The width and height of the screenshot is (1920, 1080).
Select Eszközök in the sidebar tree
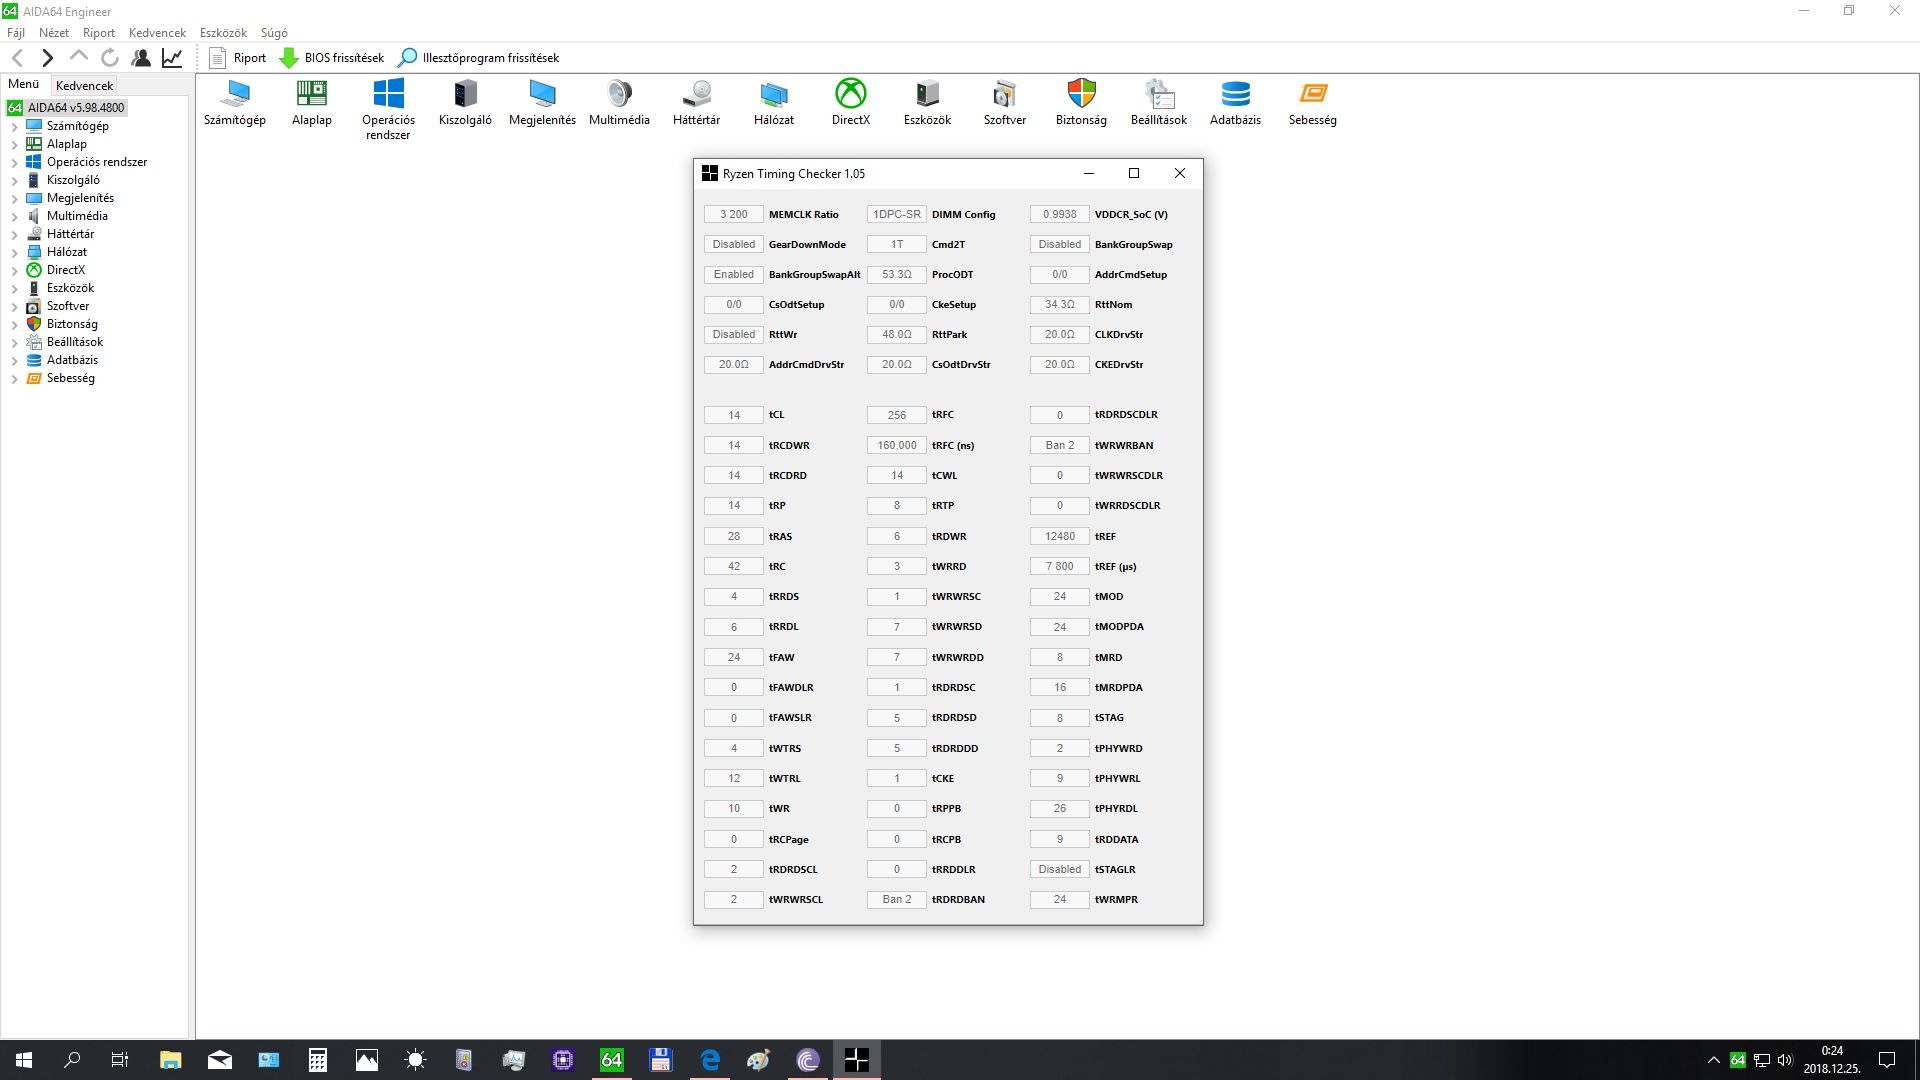pyautogui.click(x=70, y=288)
